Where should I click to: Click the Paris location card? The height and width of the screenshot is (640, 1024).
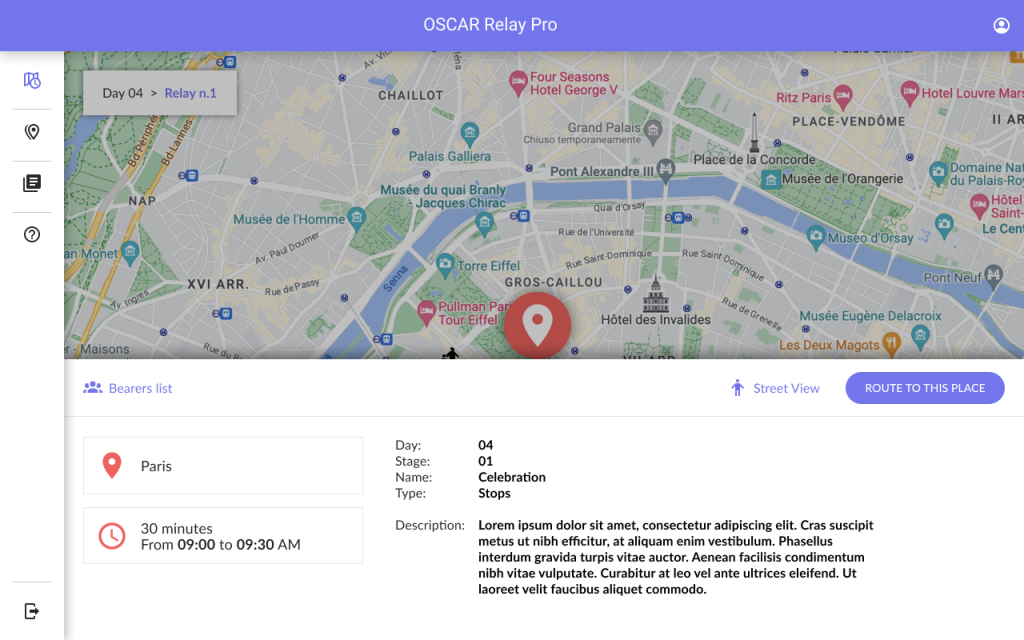(223, 466)
